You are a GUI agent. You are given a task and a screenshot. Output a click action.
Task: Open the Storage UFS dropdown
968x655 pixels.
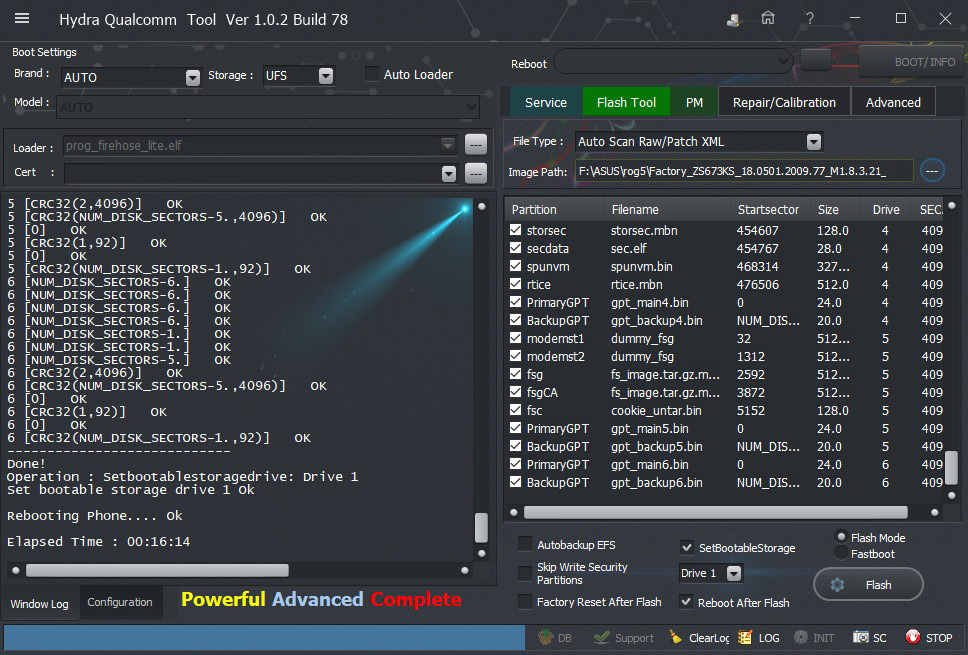[x=326, y=76]
